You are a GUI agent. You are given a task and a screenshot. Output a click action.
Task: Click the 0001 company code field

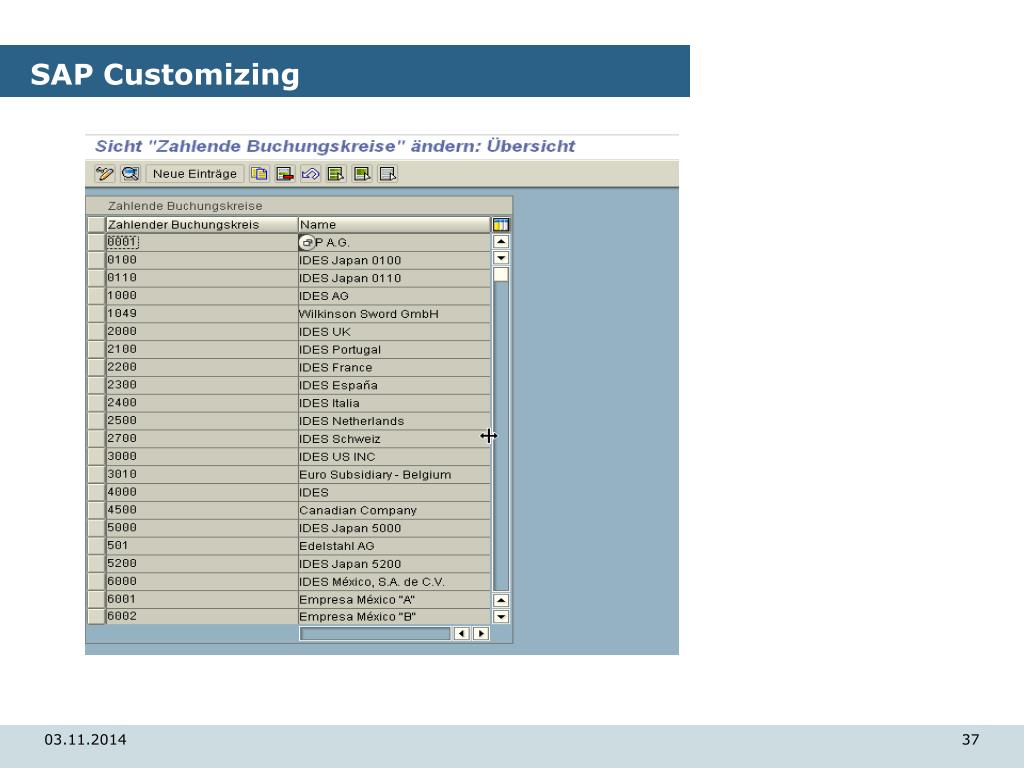pyautogui.click(x=201, y=242)
